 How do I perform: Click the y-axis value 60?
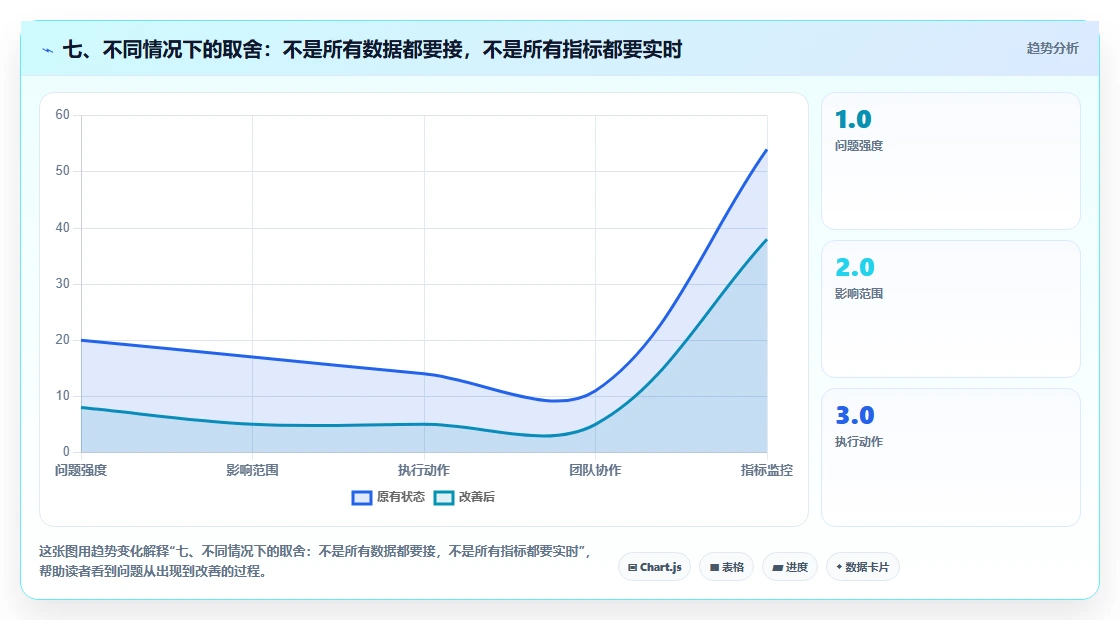[63, 115]
